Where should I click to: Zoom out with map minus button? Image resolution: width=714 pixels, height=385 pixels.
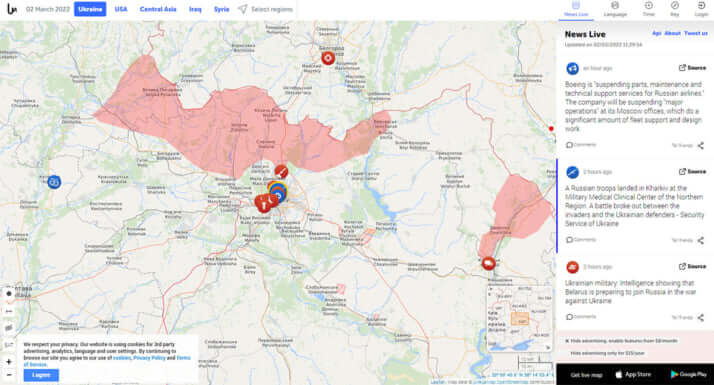click(9, 375)
